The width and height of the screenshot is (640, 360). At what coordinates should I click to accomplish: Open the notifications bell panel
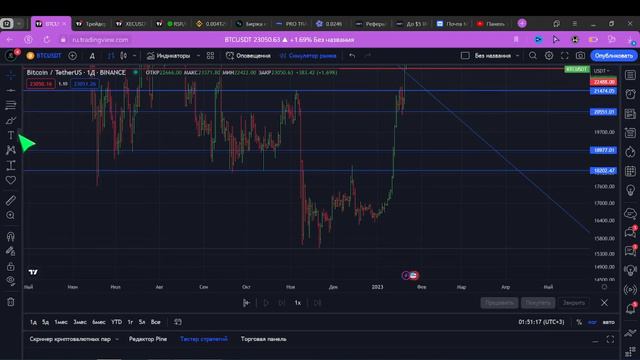click(x=630, y=309)
